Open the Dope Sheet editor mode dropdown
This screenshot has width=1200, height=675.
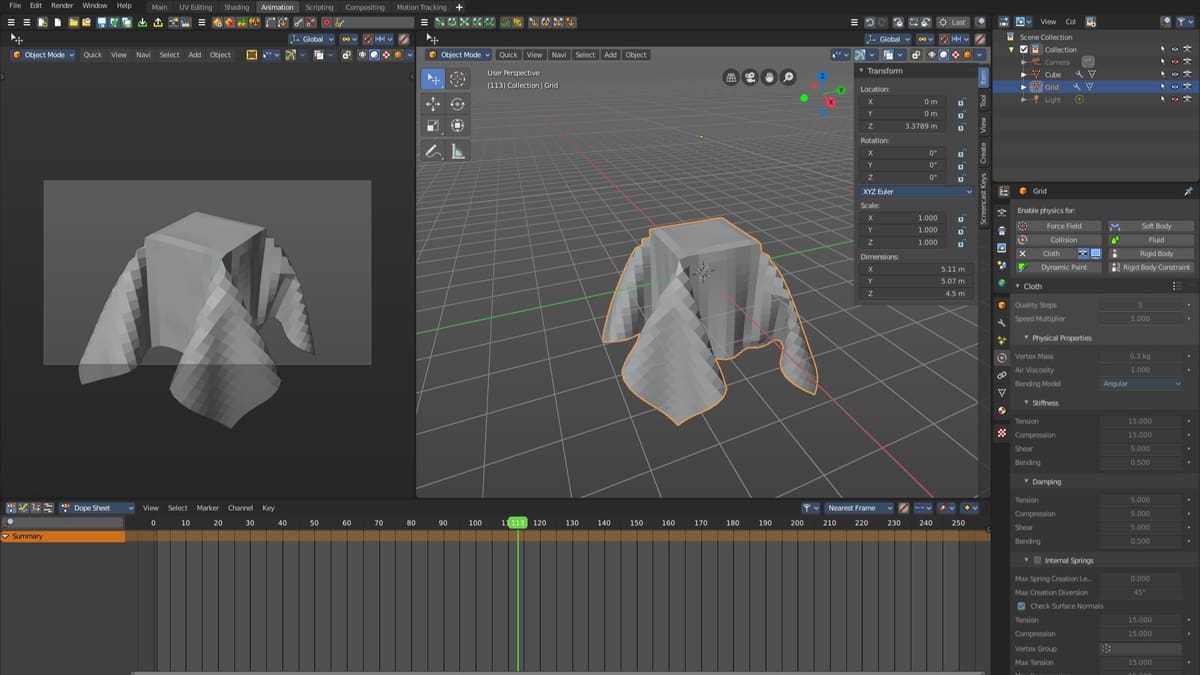(96, 508)
